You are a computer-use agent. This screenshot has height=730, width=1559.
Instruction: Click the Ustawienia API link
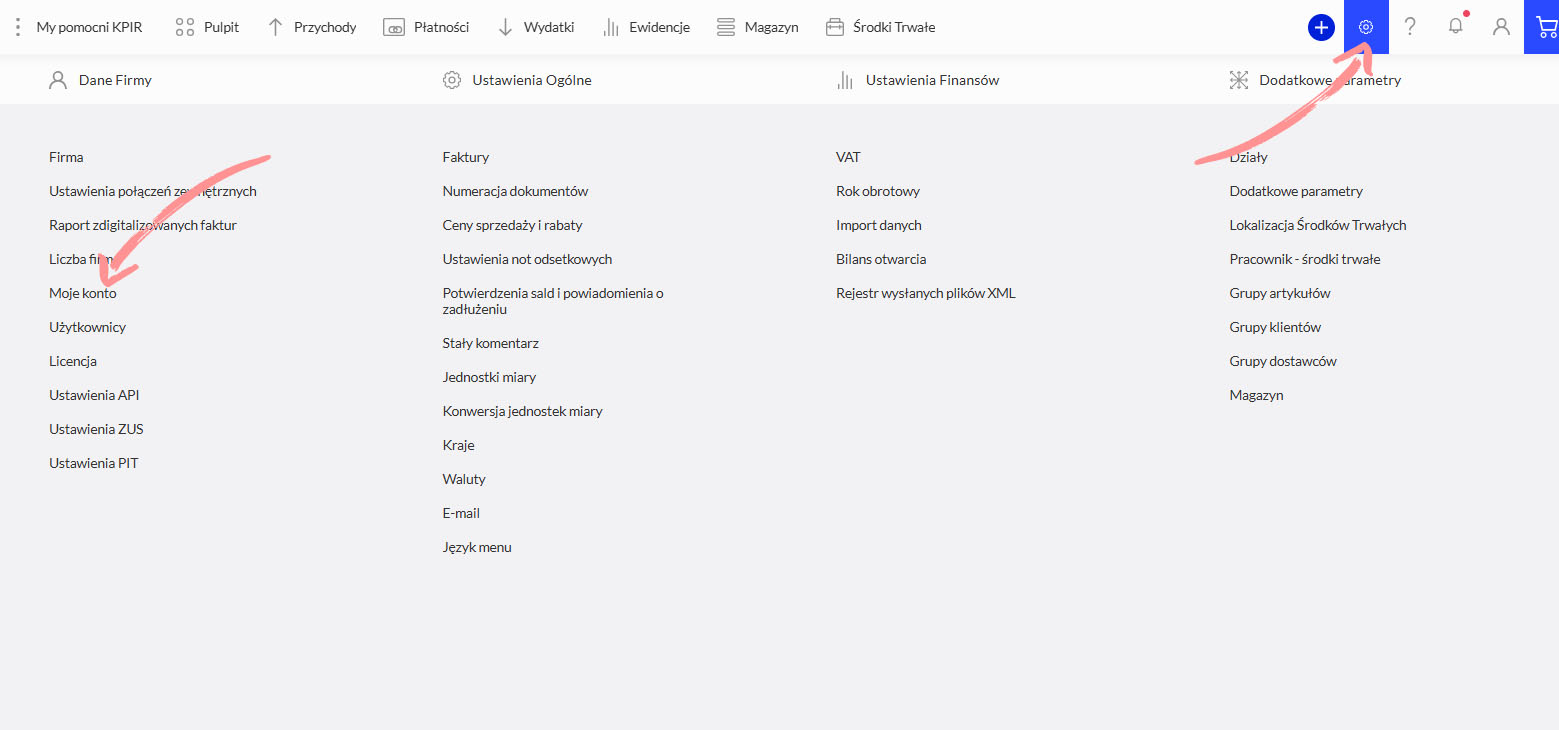(94, 395)
